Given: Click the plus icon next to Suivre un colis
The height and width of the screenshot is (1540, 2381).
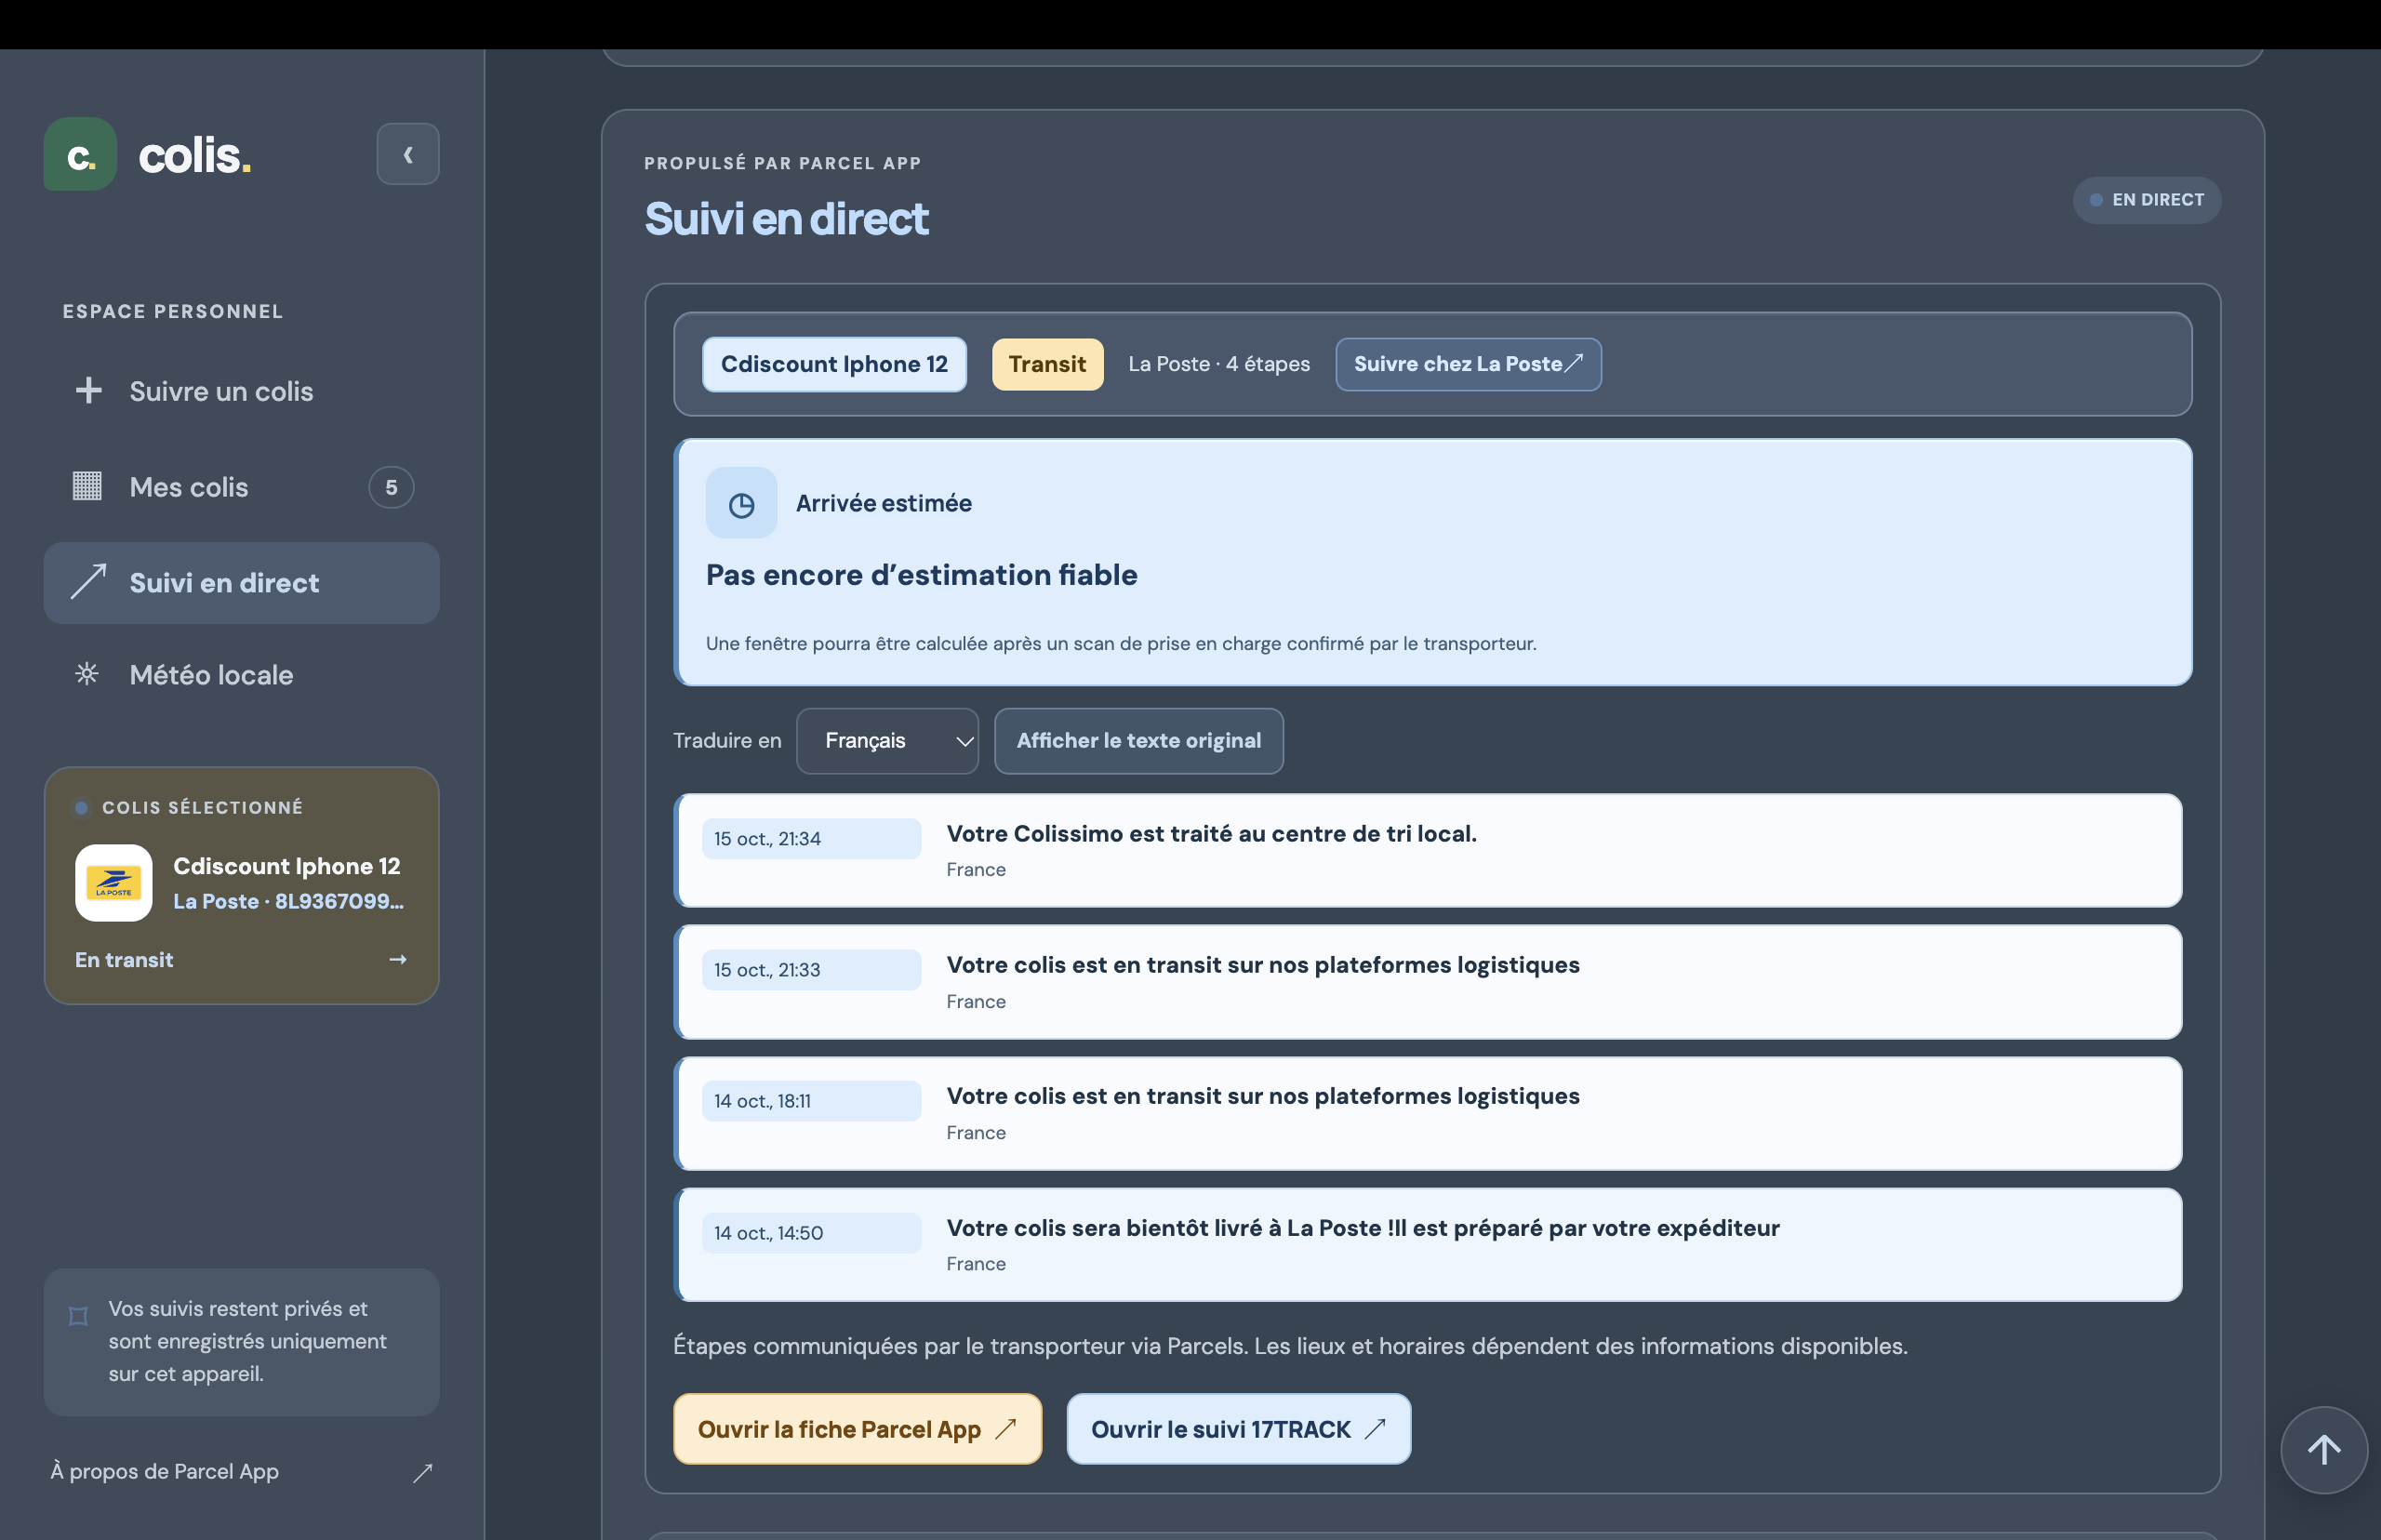Looking at the screenshot, I should pyautogui.click(x=88, y=391).
